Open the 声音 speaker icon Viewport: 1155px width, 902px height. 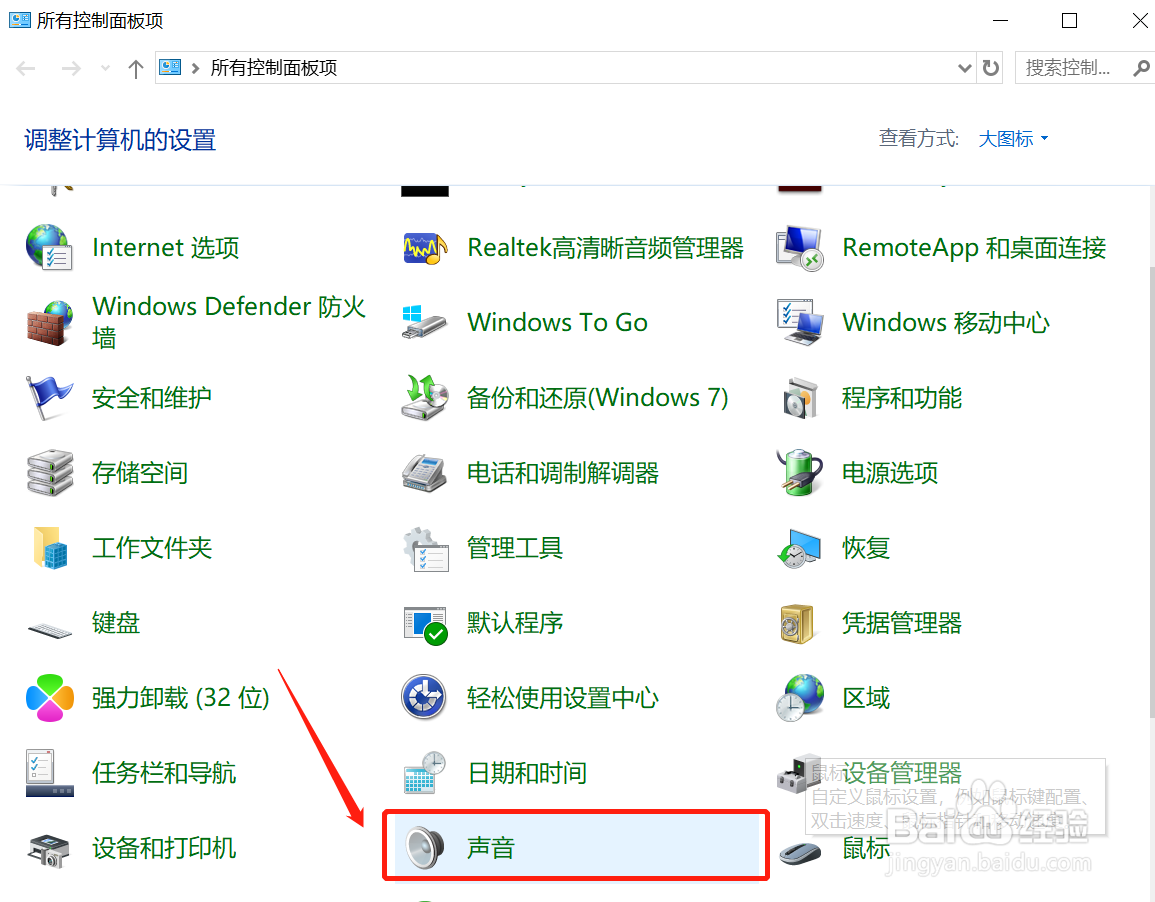(x=425, y=848)
